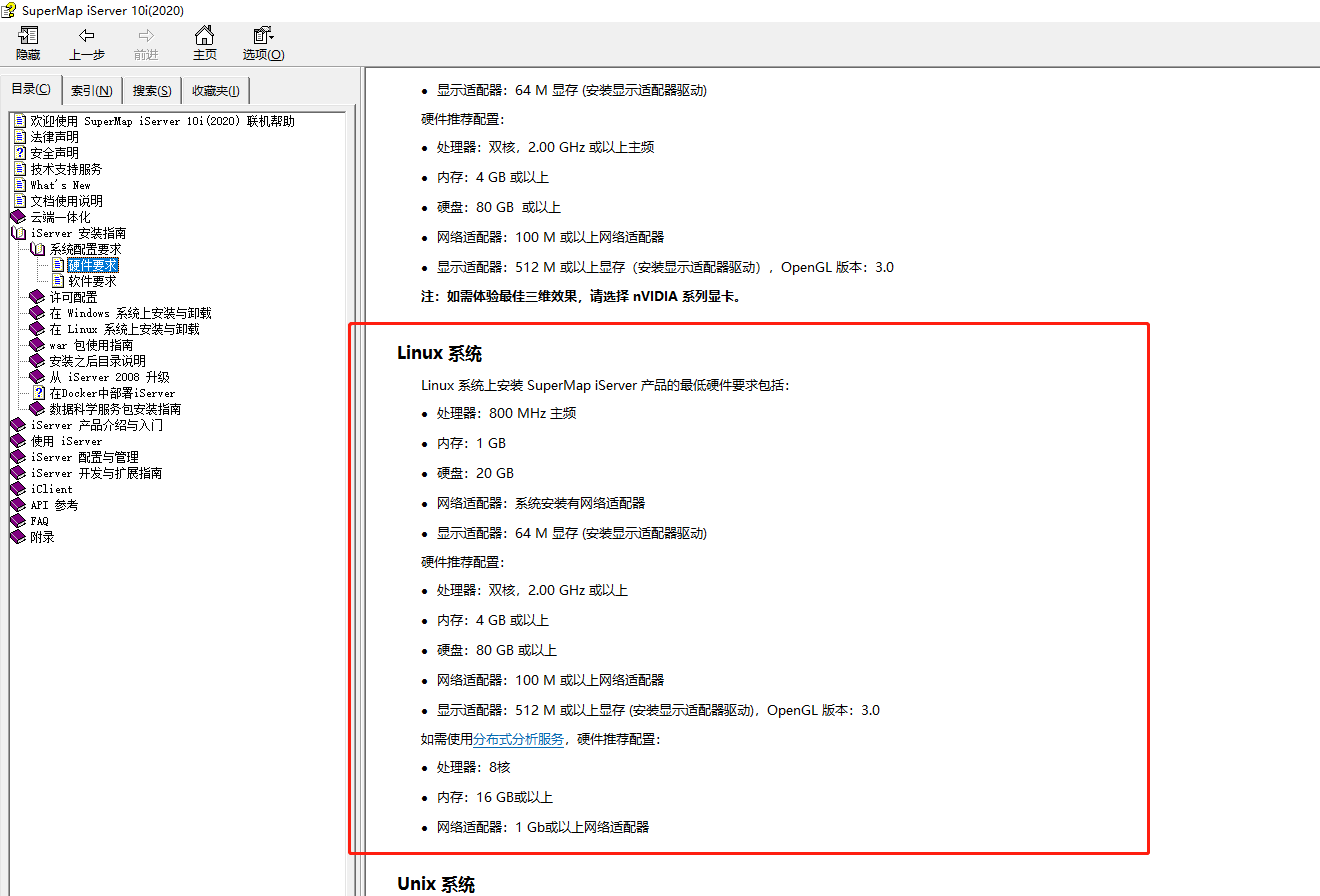
Task: Open the What's New topic
Action: click(60, 185)
